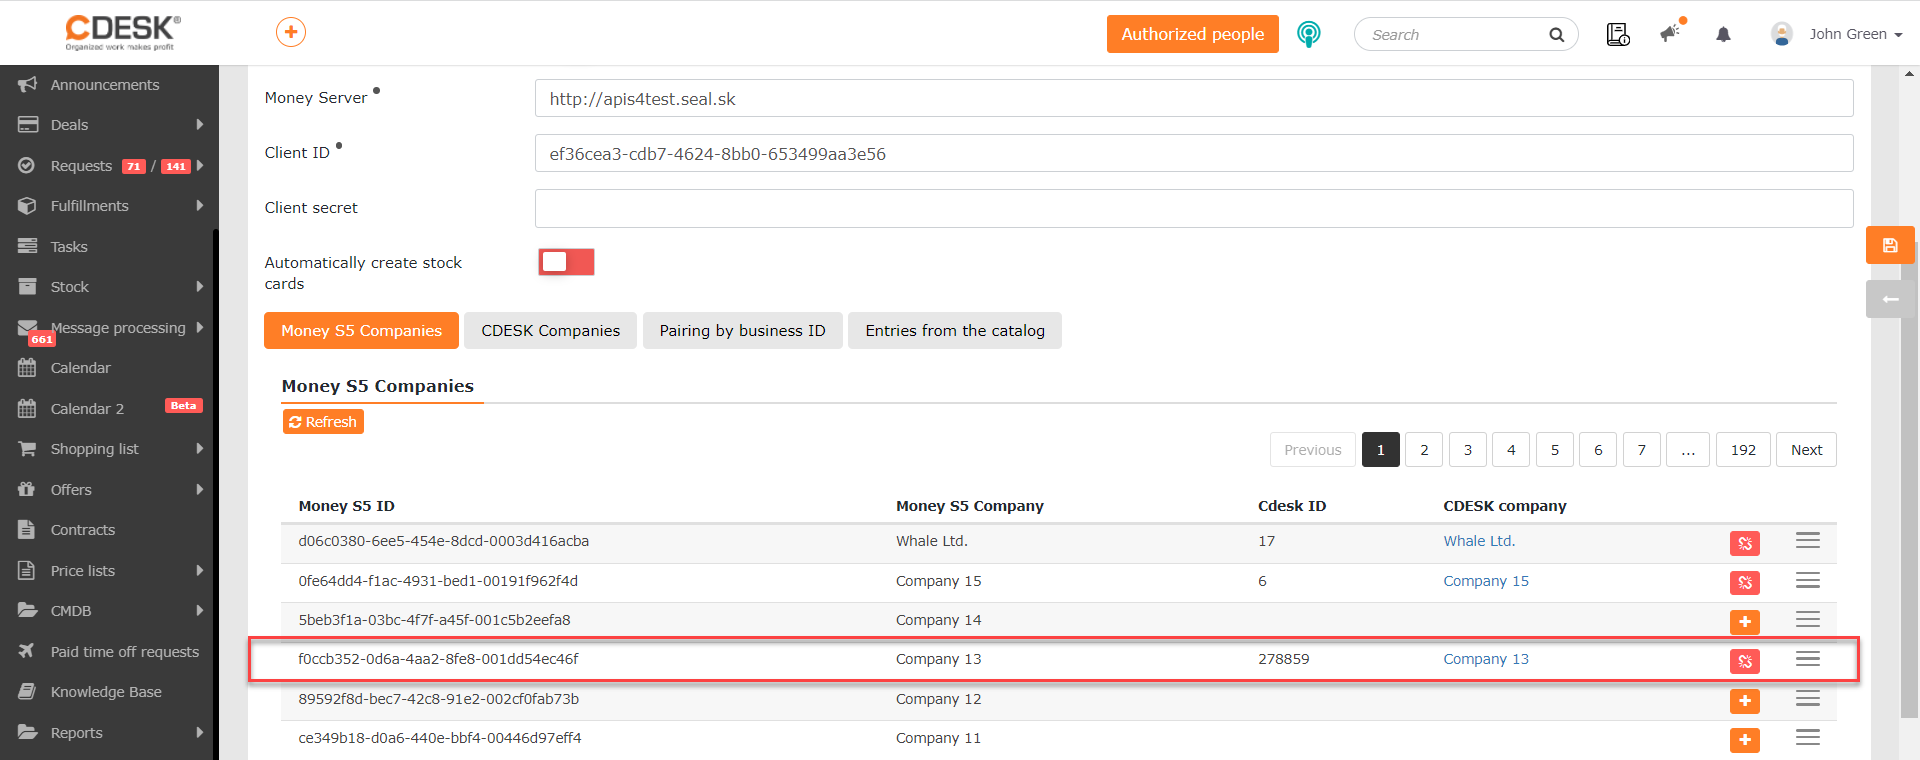The image size is (1920, 760).
Task: Click the orange plus add button in header
Action: click(291, 32)
